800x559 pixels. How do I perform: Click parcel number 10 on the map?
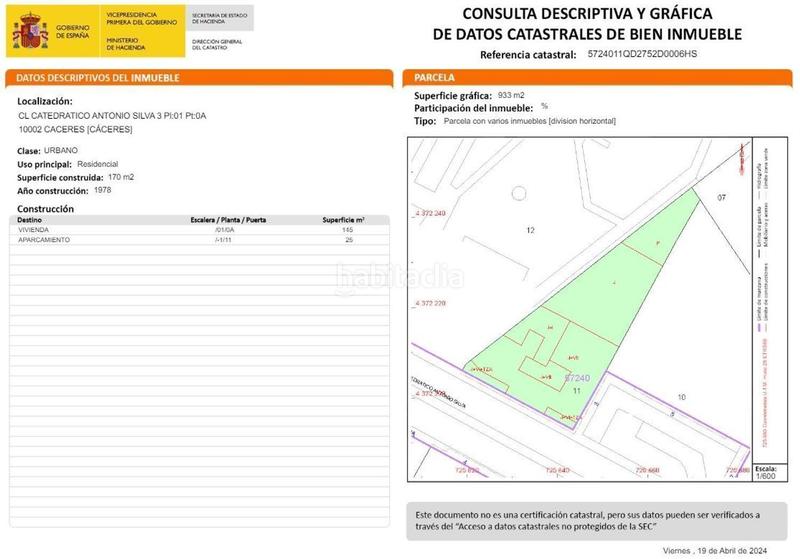click(x=681, y=370)
